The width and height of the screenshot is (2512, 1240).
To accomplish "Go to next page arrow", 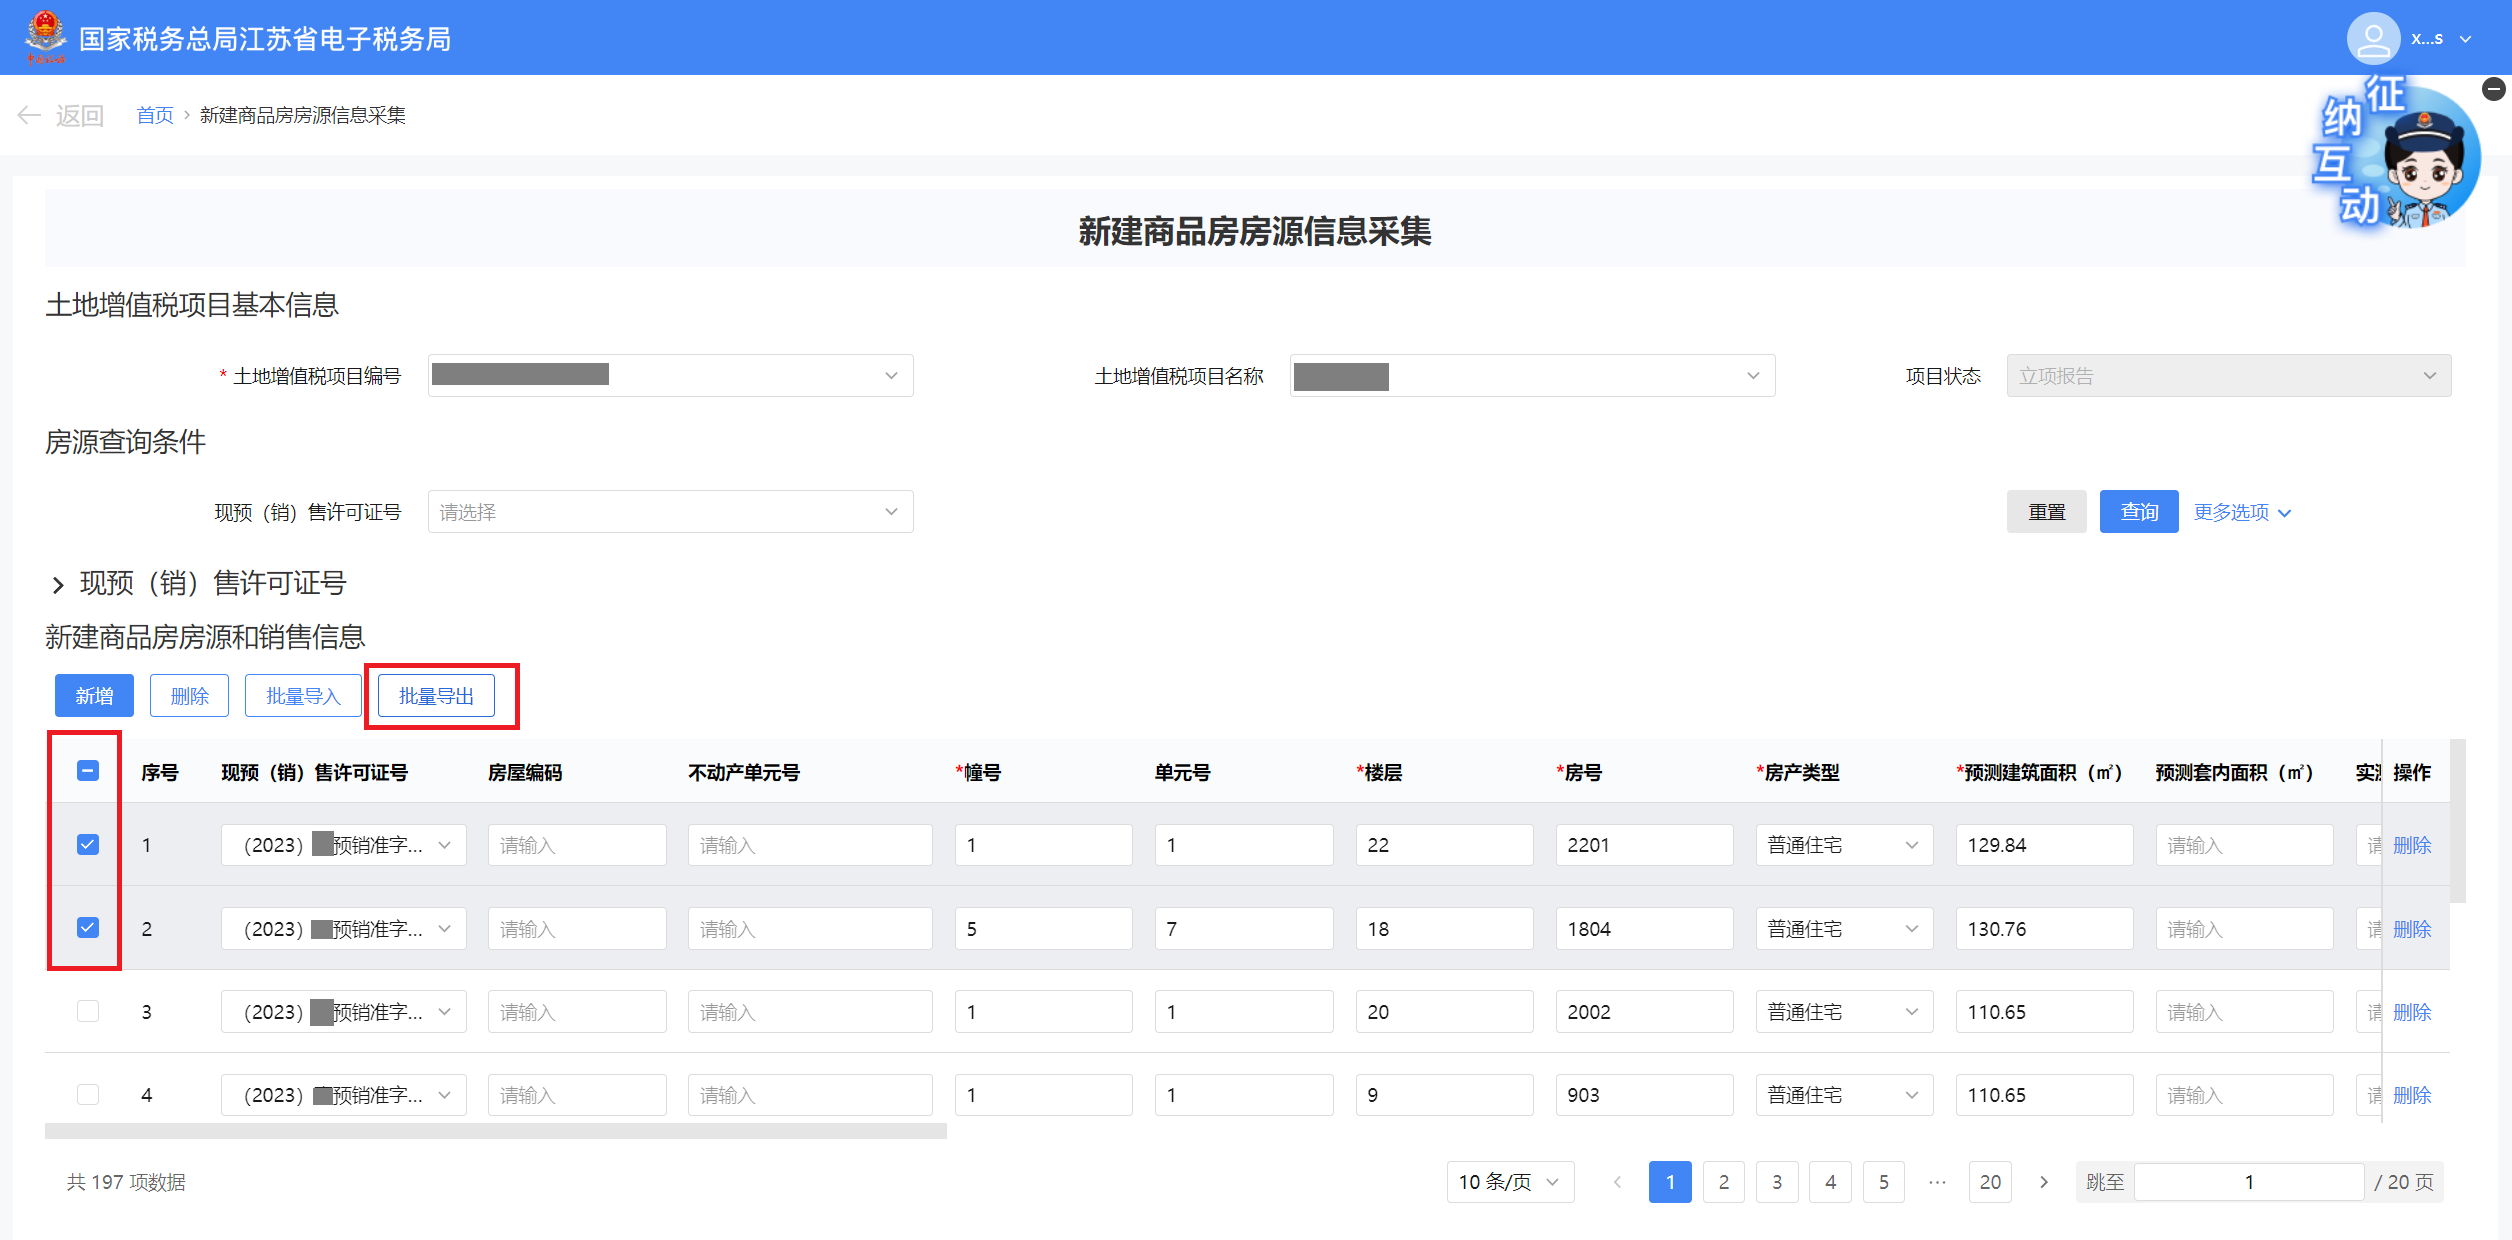I will coord(2044,1182).
